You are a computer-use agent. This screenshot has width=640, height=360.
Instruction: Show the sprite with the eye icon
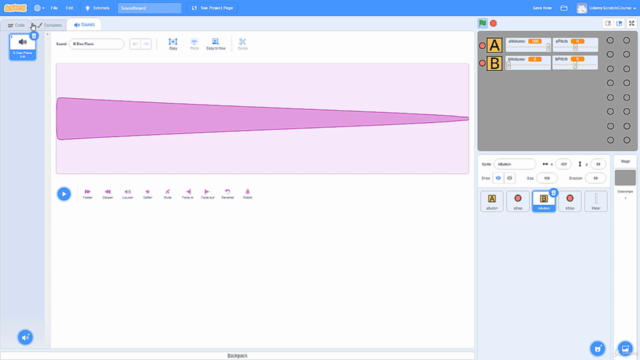point(498,178)
